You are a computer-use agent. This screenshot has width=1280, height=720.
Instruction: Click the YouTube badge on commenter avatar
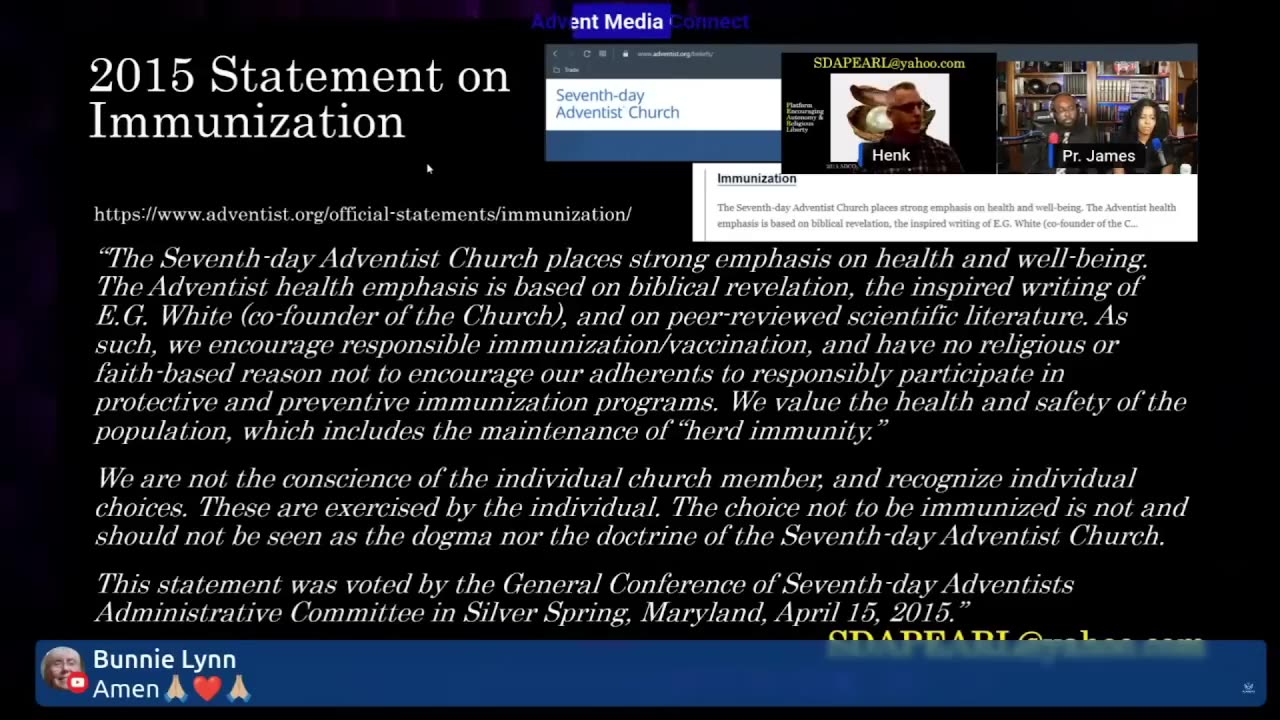point(77,683)
